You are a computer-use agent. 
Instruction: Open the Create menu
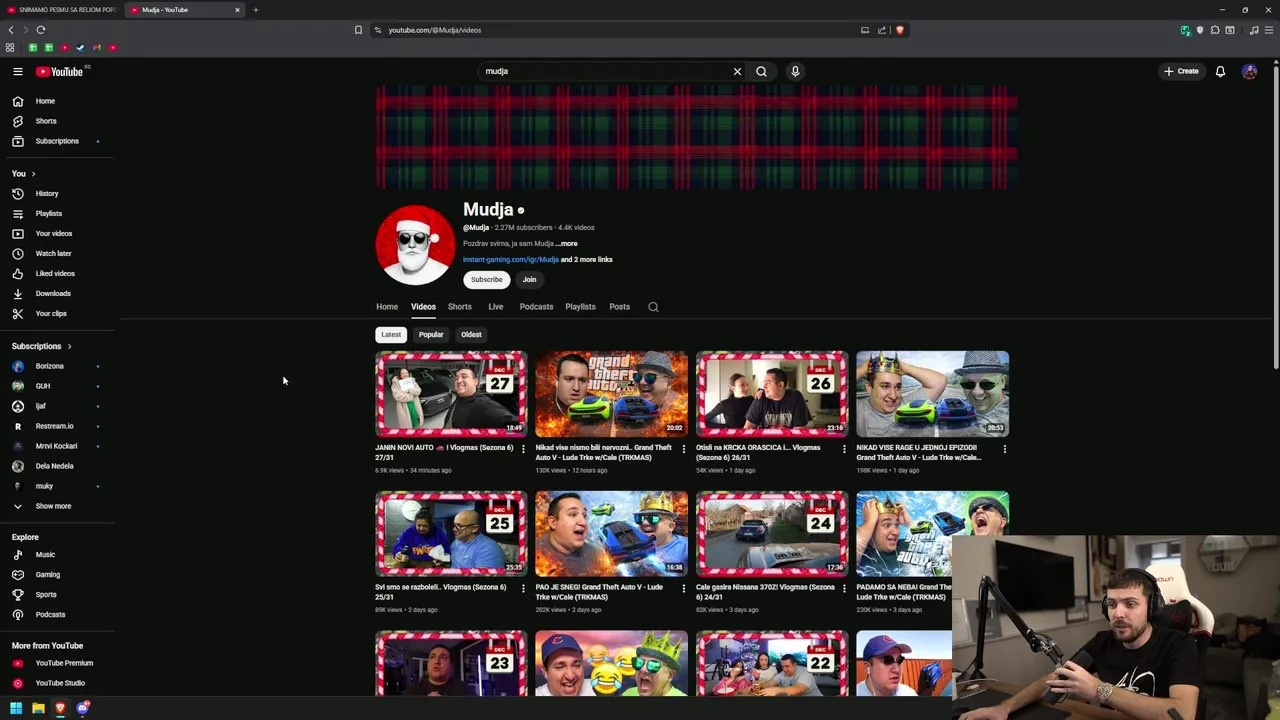(1181, 71)
